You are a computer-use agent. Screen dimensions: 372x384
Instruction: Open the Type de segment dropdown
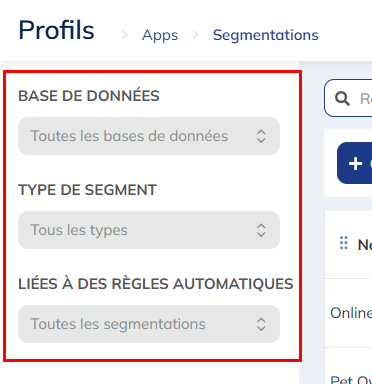point(149,230)
